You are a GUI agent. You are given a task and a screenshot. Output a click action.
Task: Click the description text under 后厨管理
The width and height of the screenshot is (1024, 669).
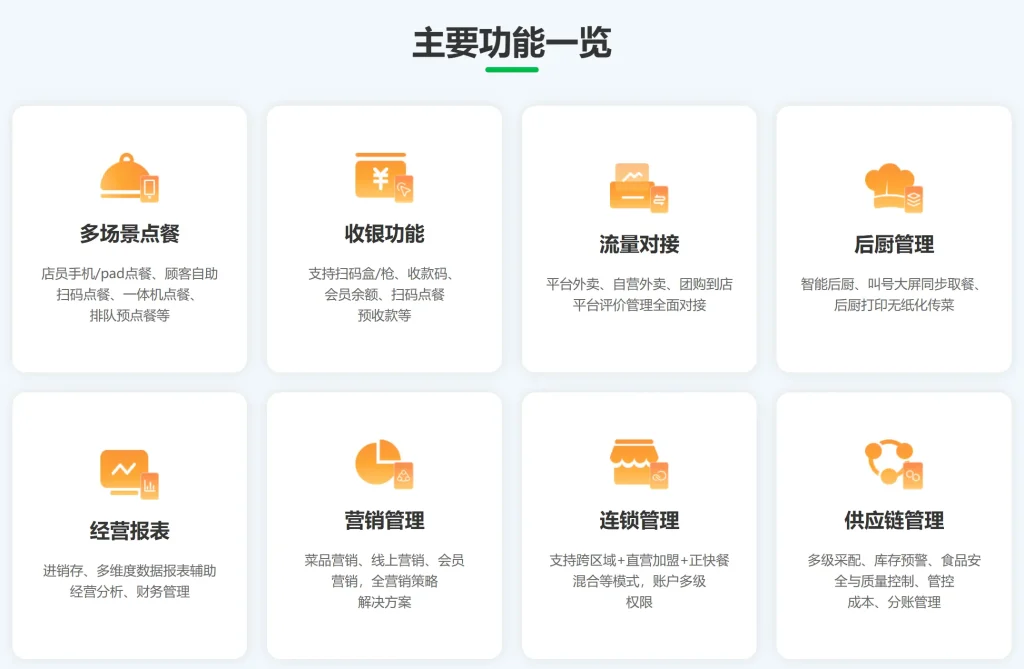(893, 294)
